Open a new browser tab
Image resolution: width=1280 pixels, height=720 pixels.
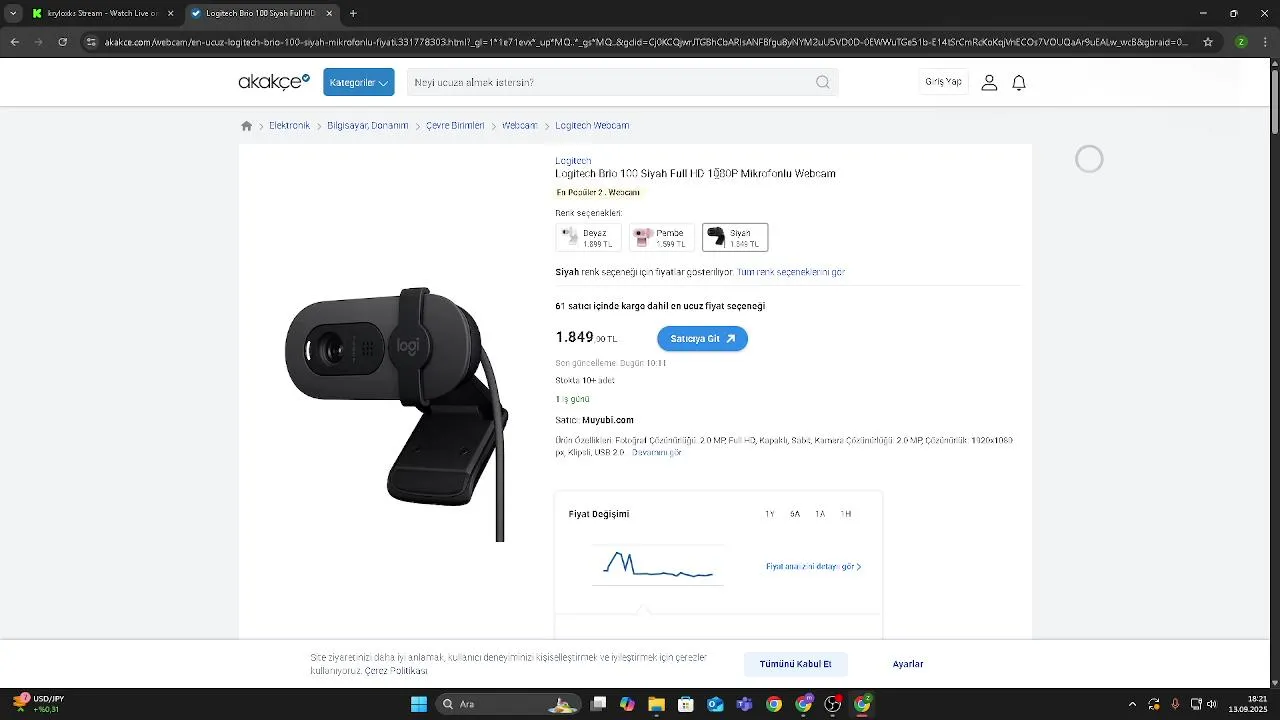(353, 14)
